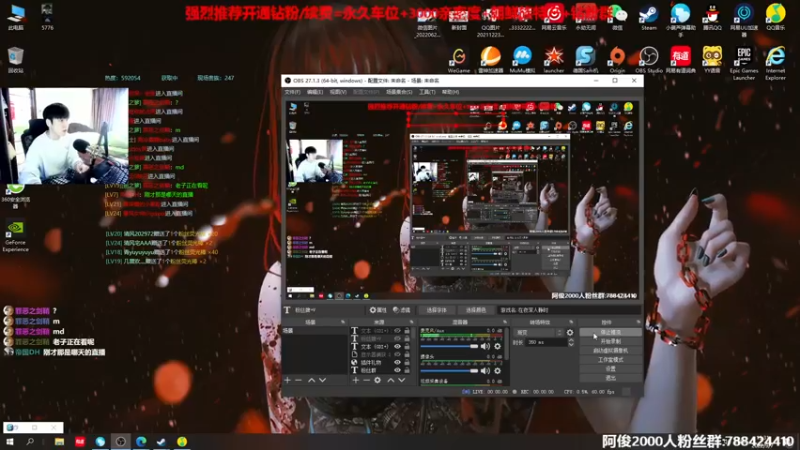Screen dimensions: 800x450
Task: Click the transition duration 350 ms field
Action: 546,342
